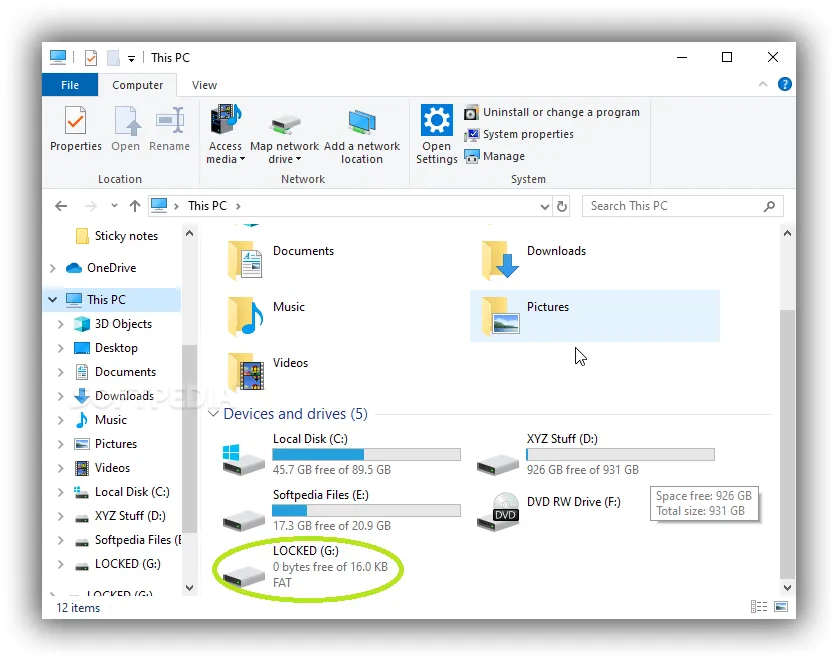Click Softpedia Files (E:) usage bar
The width and height of the screenshot is (838, 661).
(x=366, y=511)
